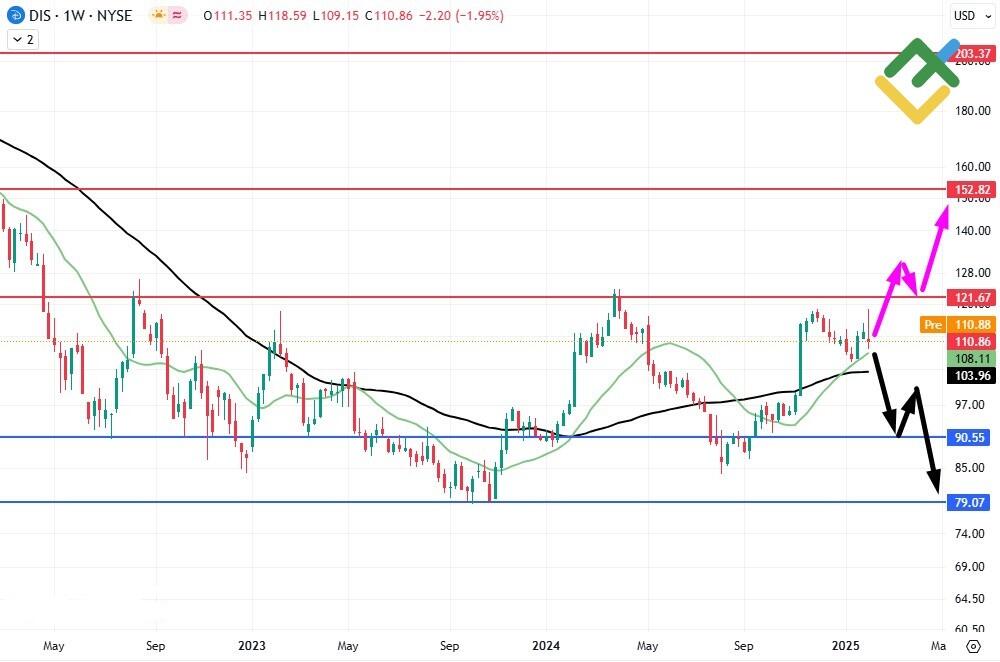Click the DIS symbol logo icon

point(16,15)
